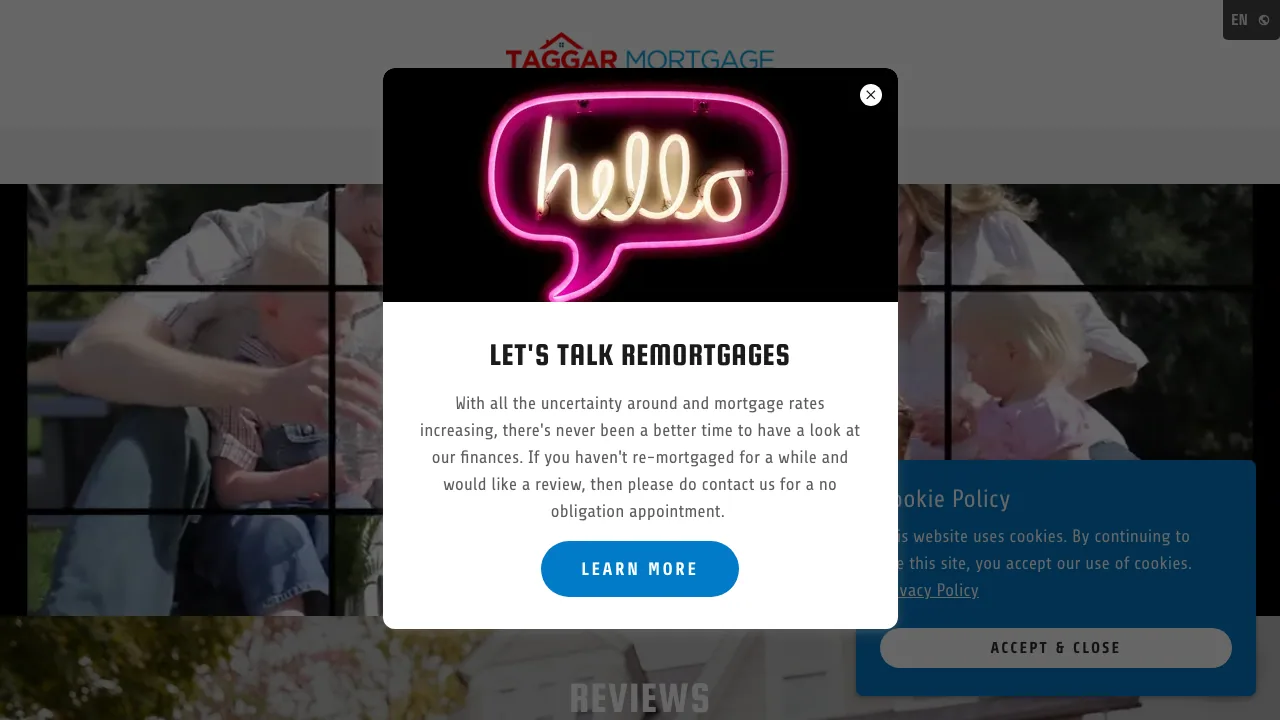Click the remortgage description paragraph
This screenshot has height=720, width=1280.
coord(640,458)
